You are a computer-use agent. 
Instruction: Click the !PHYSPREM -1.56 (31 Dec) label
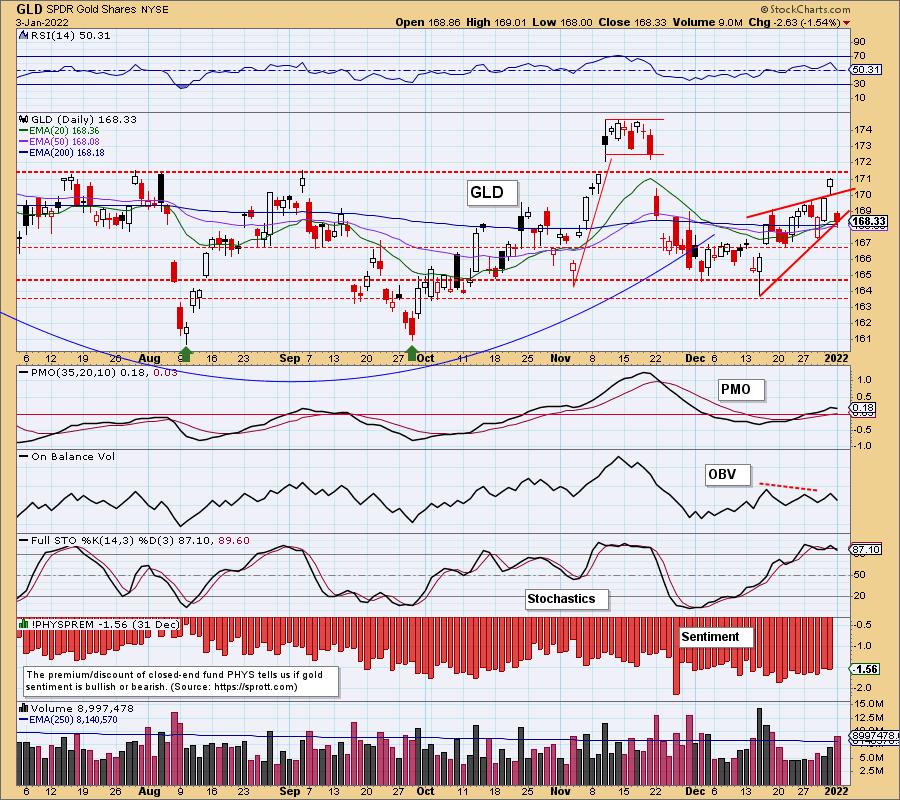click(x=106, y=624)
